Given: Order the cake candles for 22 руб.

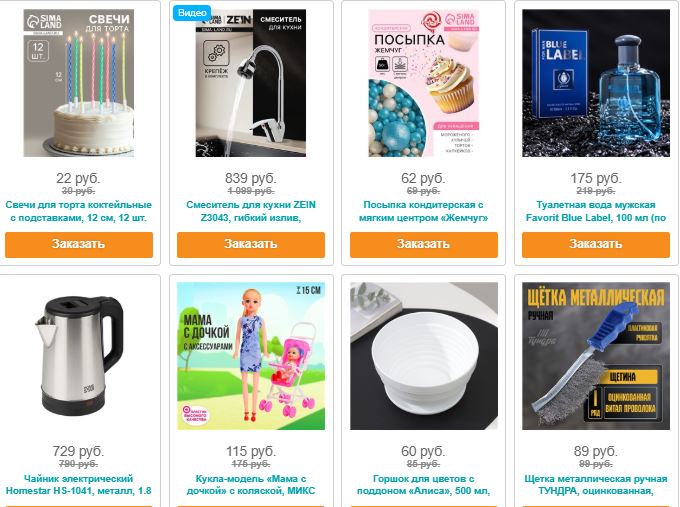Looking at the screenshot, I should pos(79,245).
